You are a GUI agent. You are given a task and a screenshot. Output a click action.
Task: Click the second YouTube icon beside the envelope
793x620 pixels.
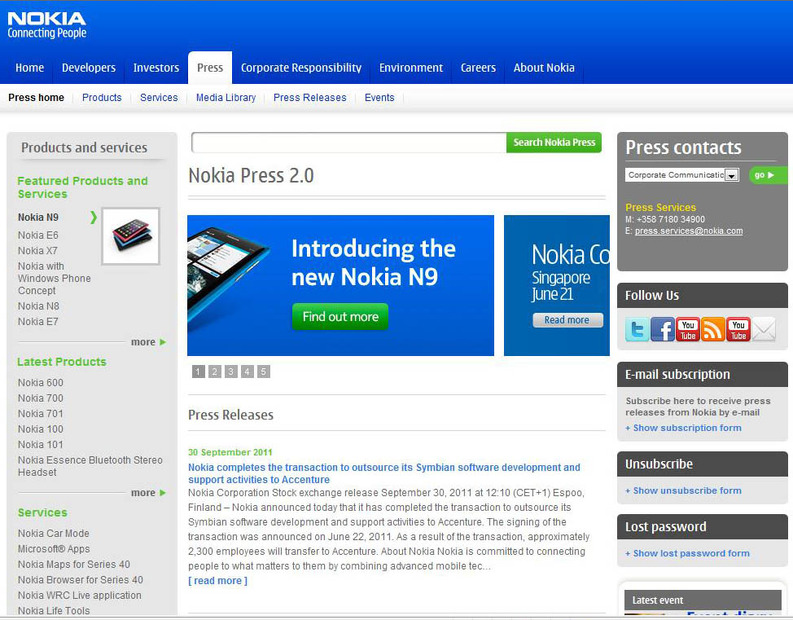point(738,330)
